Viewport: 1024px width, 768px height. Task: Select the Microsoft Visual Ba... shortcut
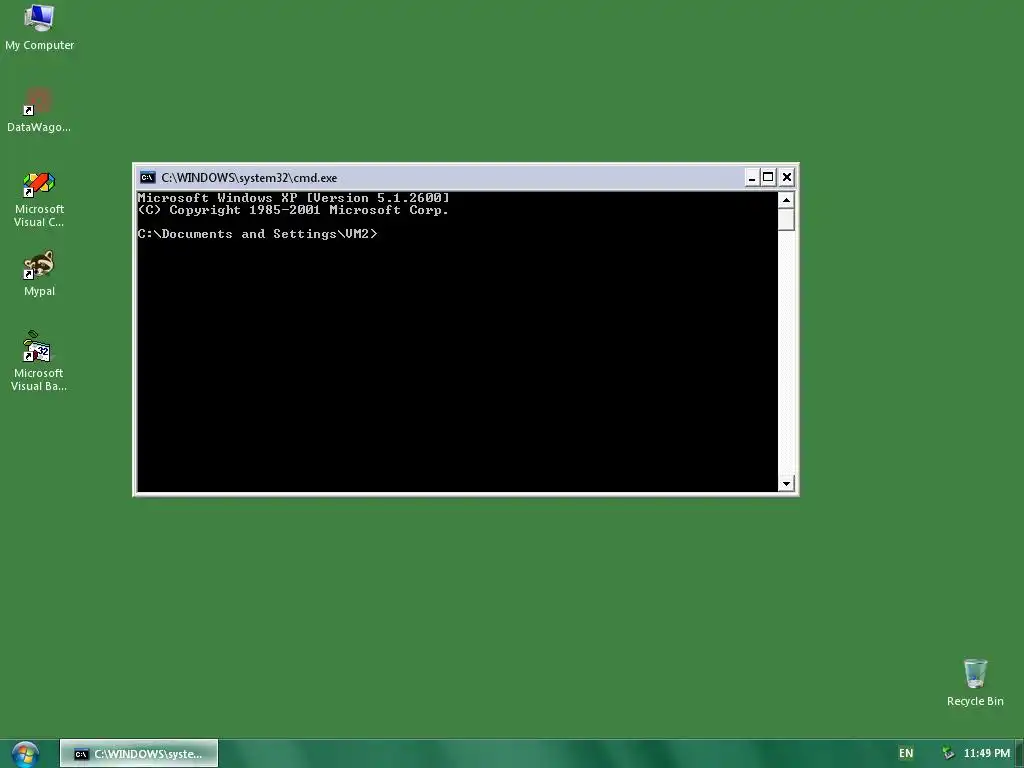coord(39,361)
